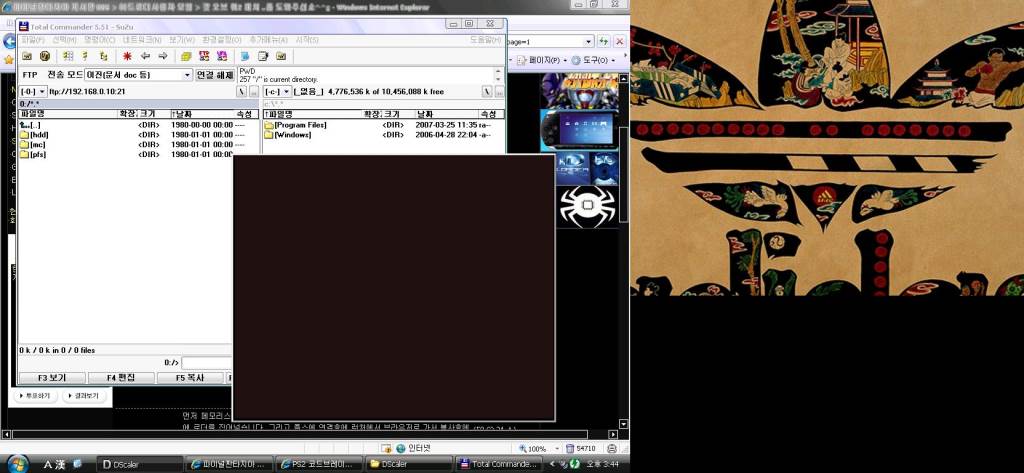Open the 선택(M) menu
The height and width of the screenshot is (473, 1024).
pos(64,40)
